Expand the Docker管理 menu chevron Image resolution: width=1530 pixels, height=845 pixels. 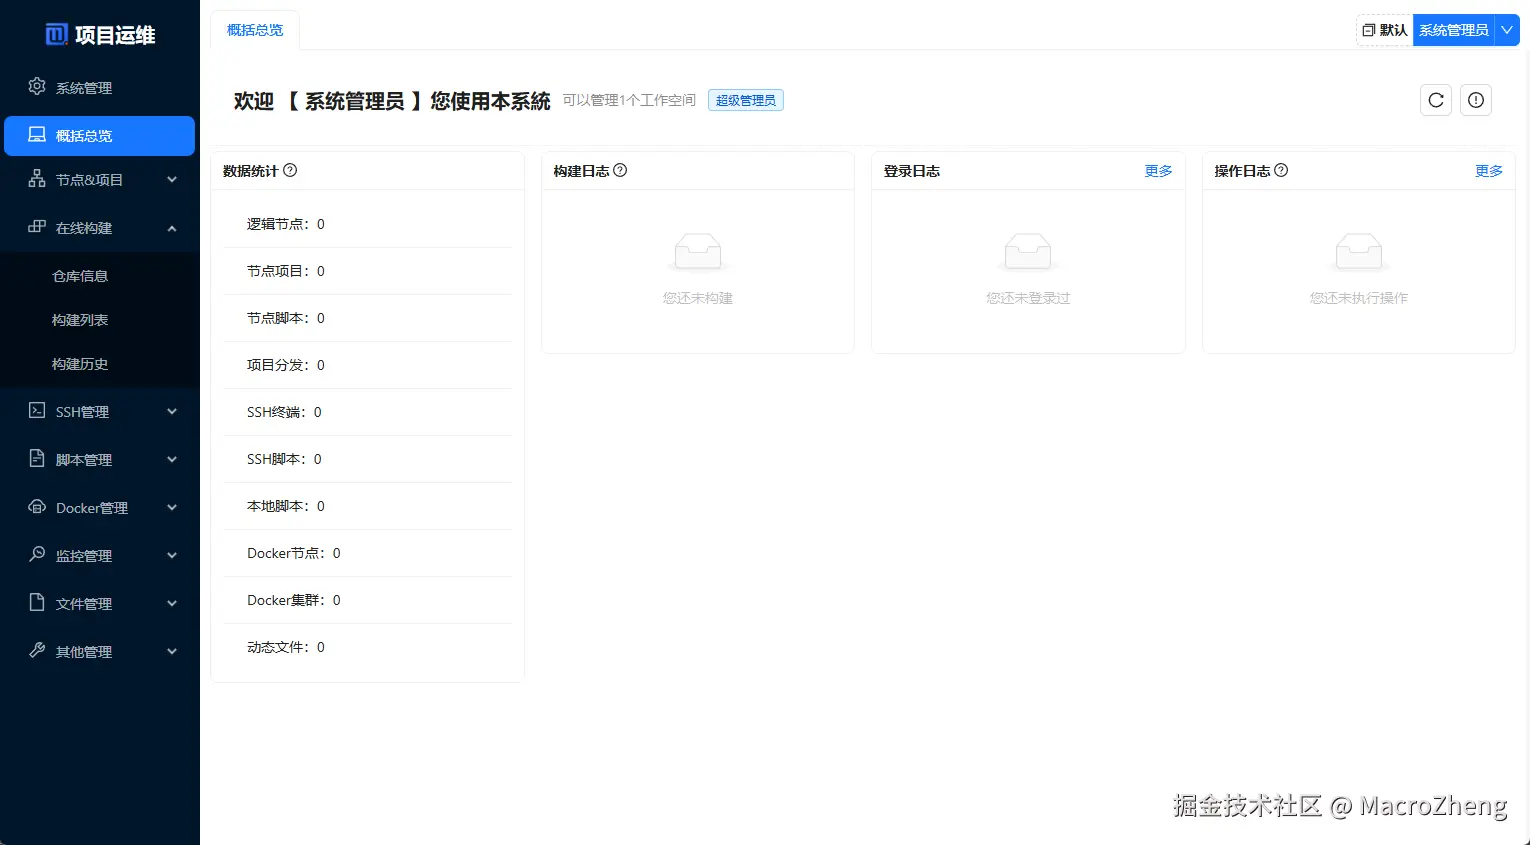pos(172,508)
